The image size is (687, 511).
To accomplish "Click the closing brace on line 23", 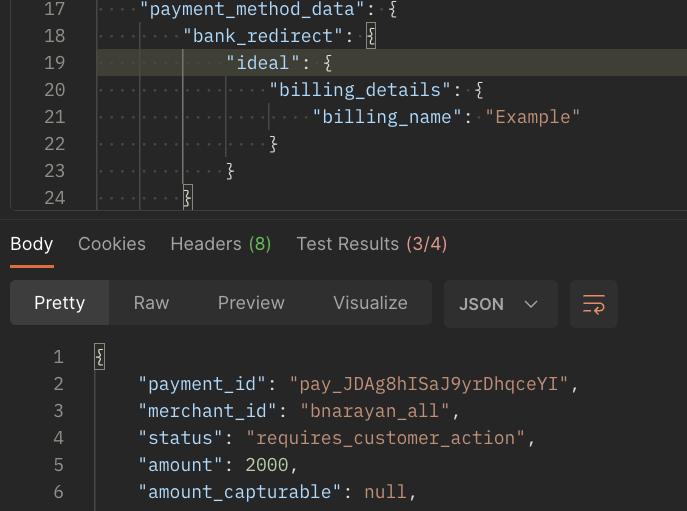I will (230, 171).
